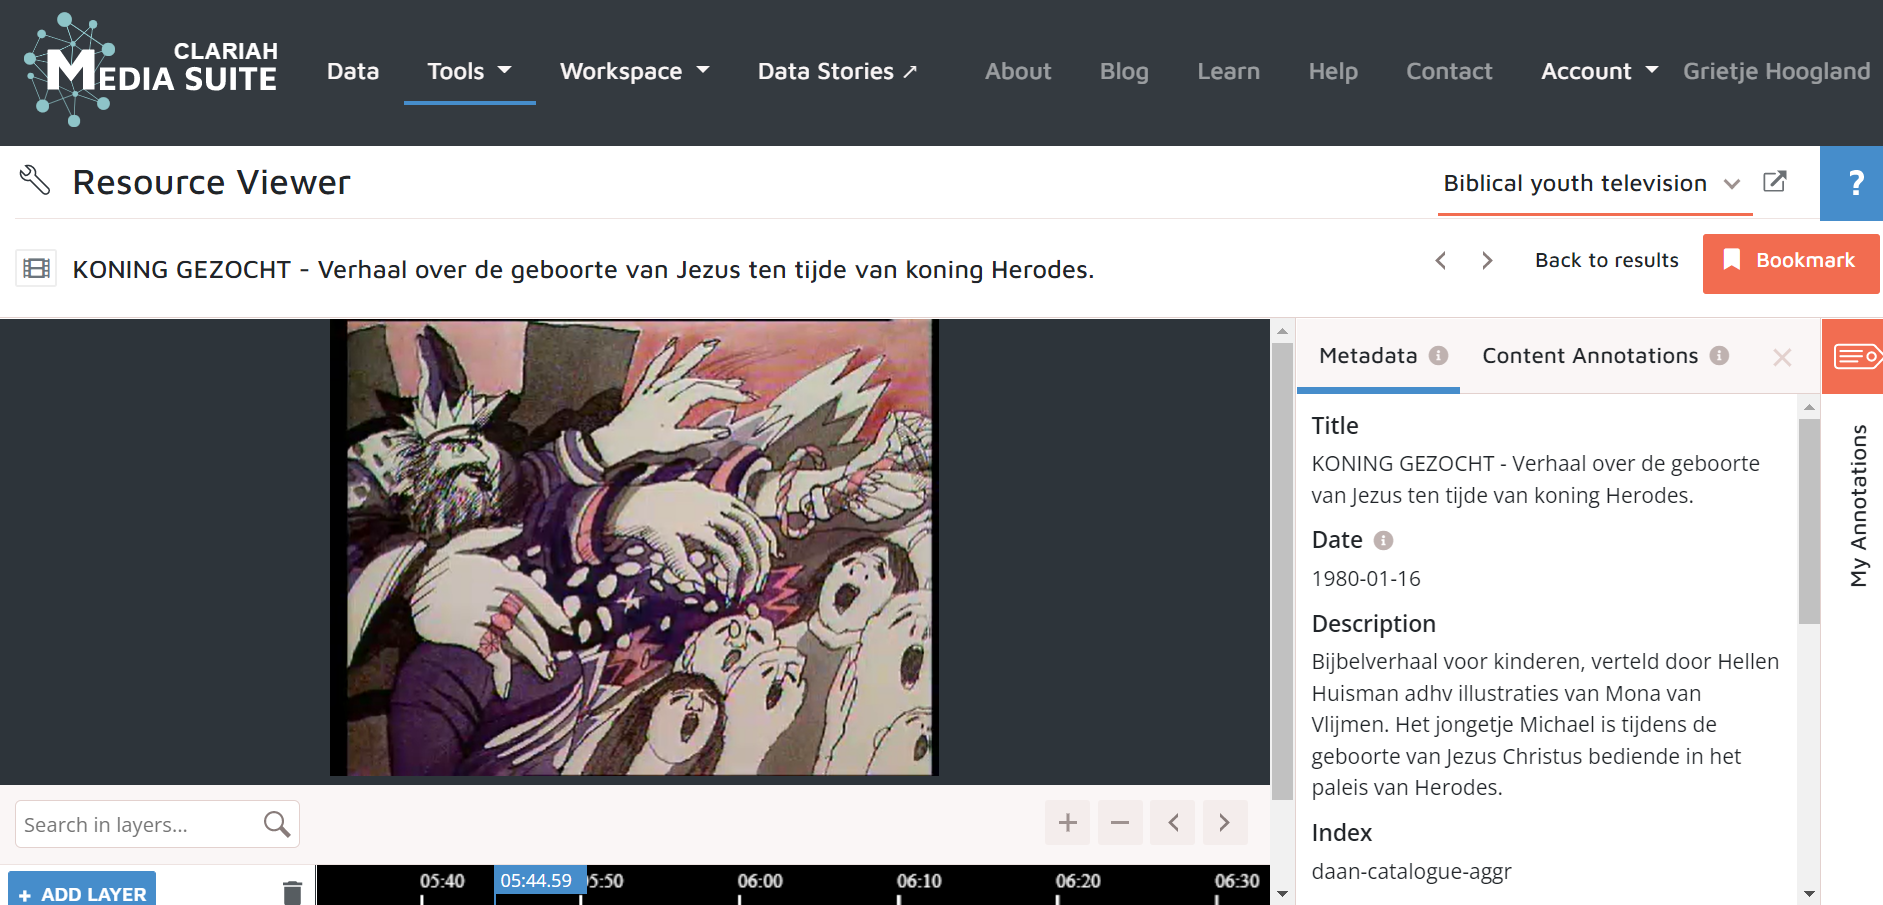Viewport: 1883px width, 905px height.
Task: Close the metadata panel with X
Action: (1781, 357)
